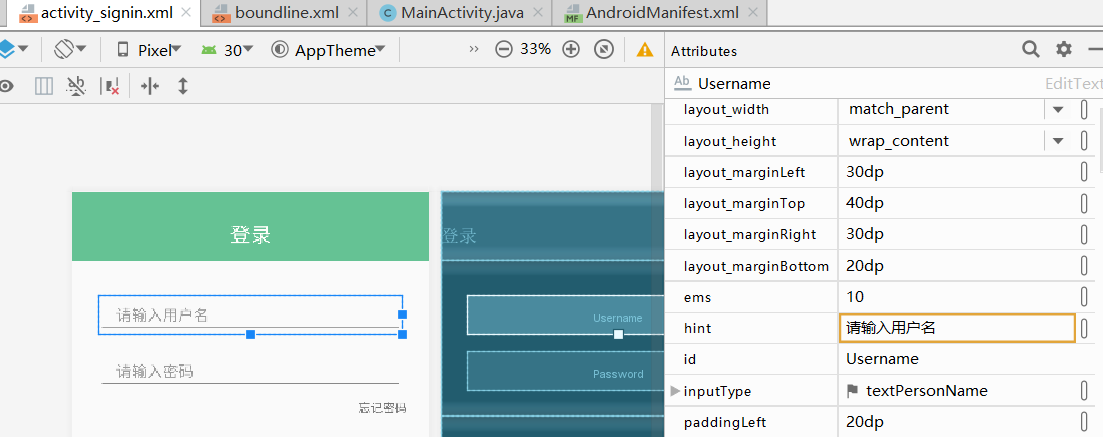Minimize the Attributes panel
This screenshot has height=437, width=1103.
point(1095,49)
